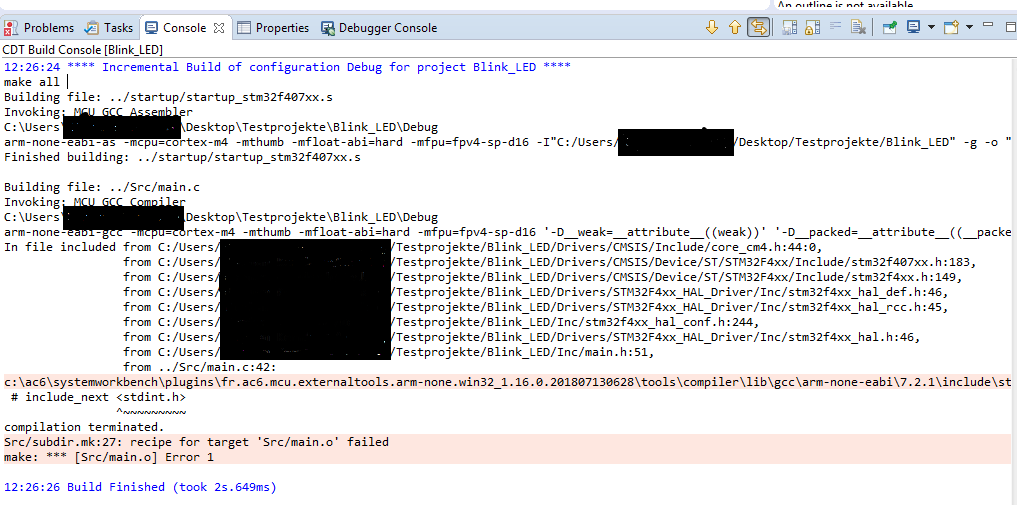The image size is (1017, 505).
Task: Toggle the greyed-out Word Wrap lines icon
Action: click(x=835, y=27)
